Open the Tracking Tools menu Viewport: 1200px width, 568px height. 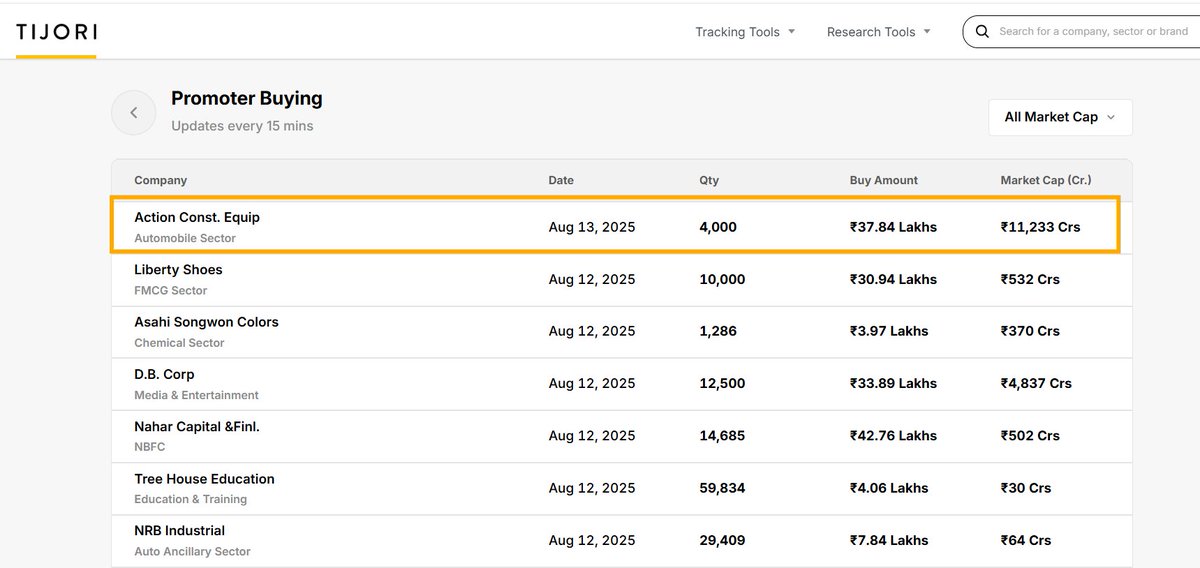pyautogui.click(x=745, y=32)
